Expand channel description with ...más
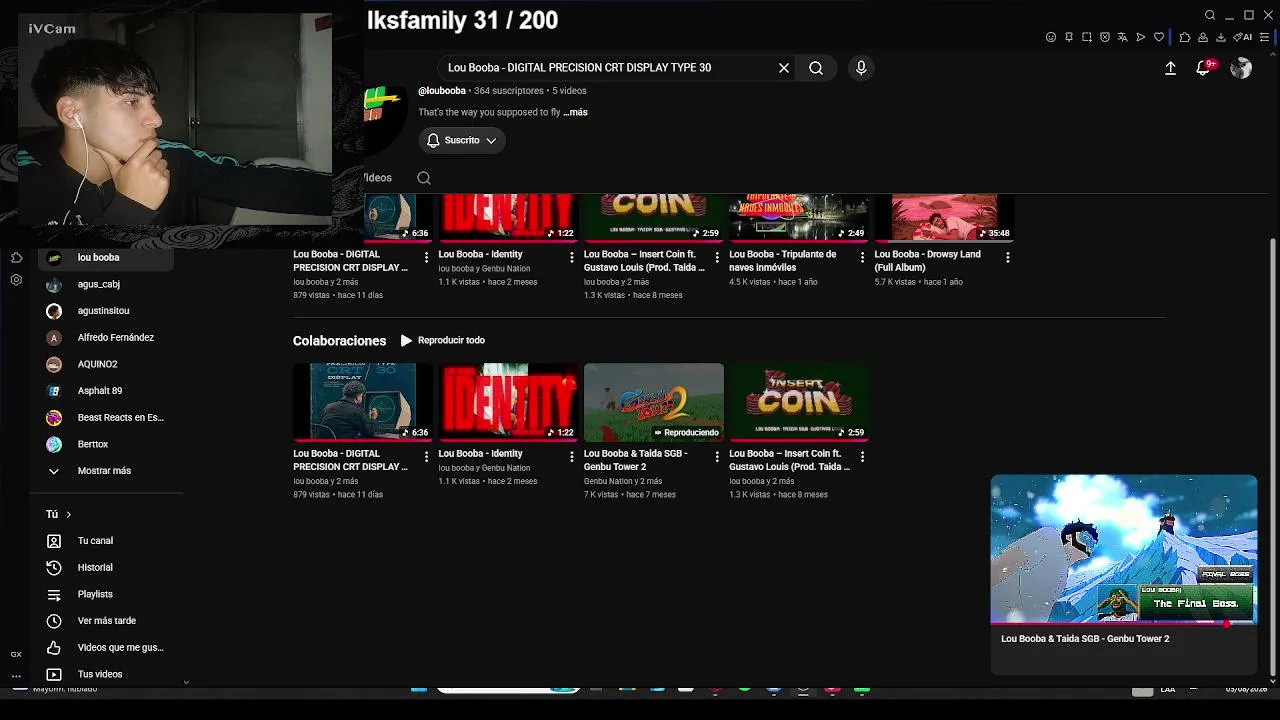Viewport: 1280px width, 720px height. (x=575, y=113)
